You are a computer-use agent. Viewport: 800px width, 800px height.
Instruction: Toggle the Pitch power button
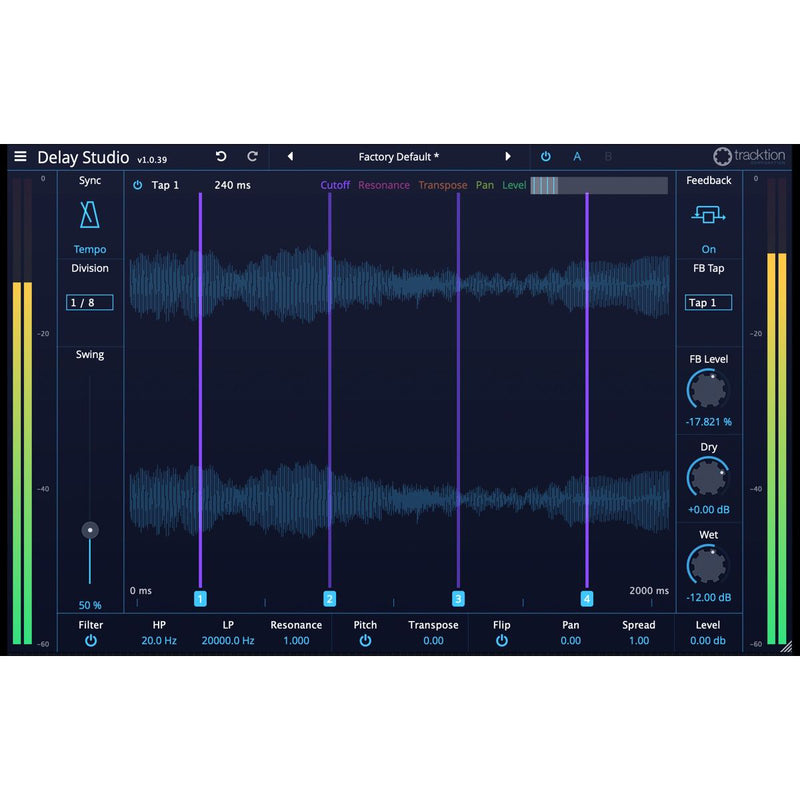[x=365, y=641]
